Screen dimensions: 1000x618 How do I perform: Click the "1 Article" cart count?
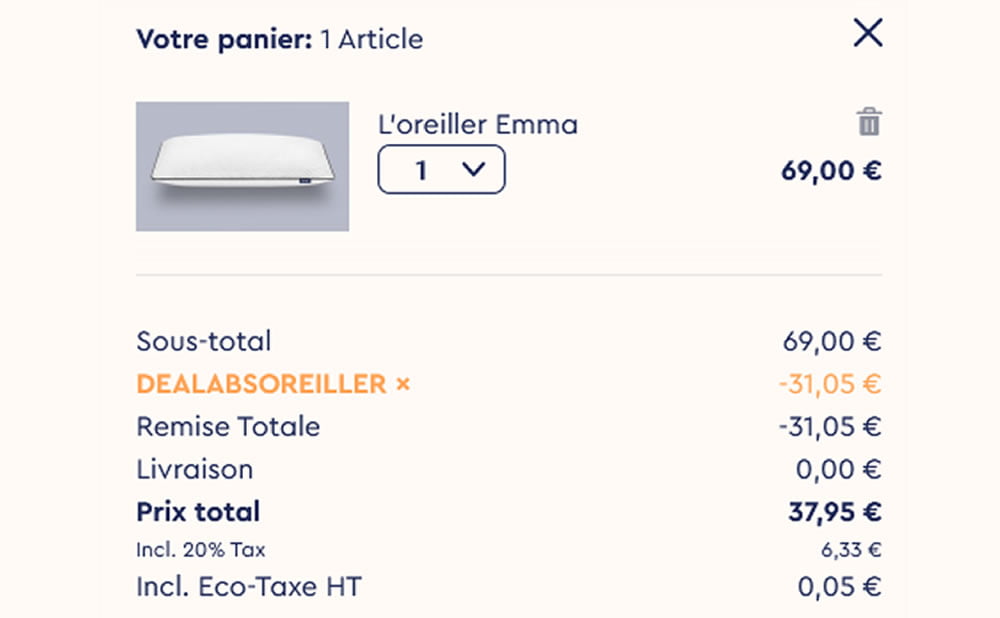(372, 40)
